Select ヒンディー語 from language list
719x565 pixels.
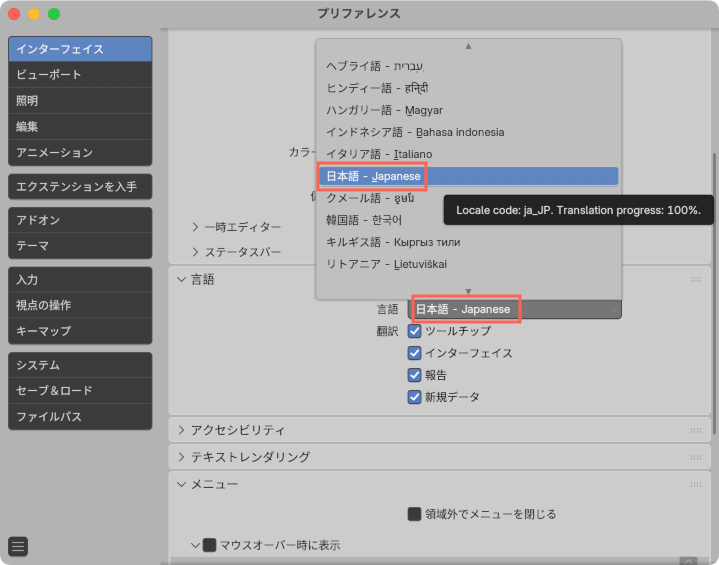click(468, 88)
